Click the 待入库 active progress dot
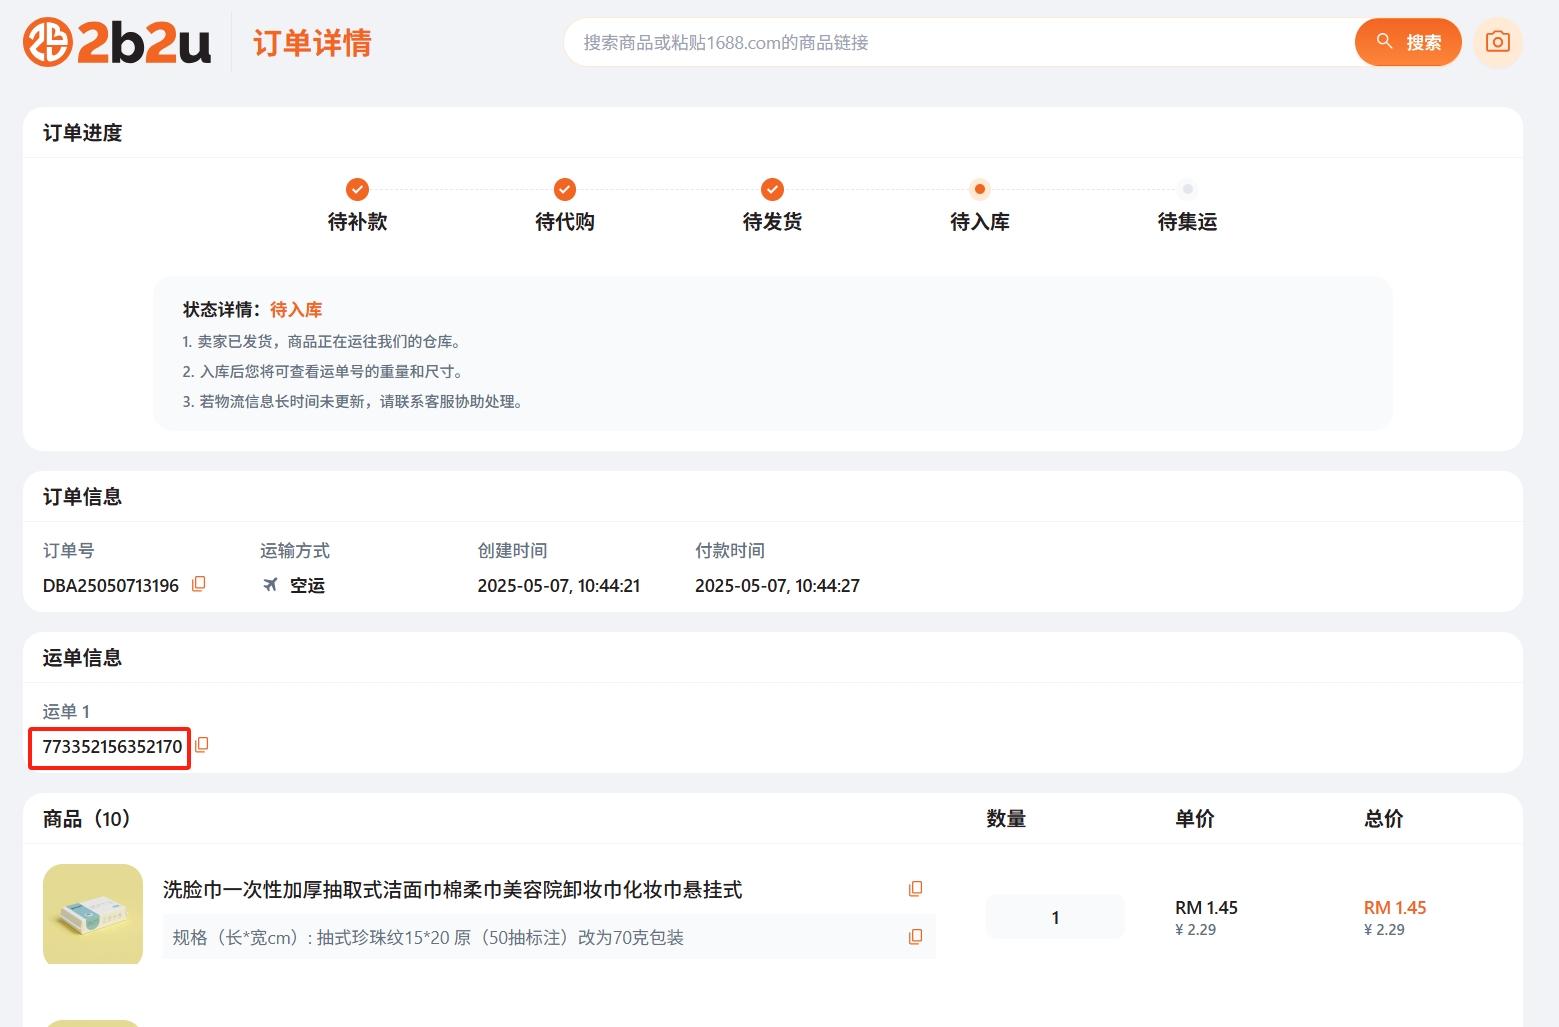Image resolution: width=1559 pixels, height=1027 pixels. pyautogui.click(x=979, y=189)
